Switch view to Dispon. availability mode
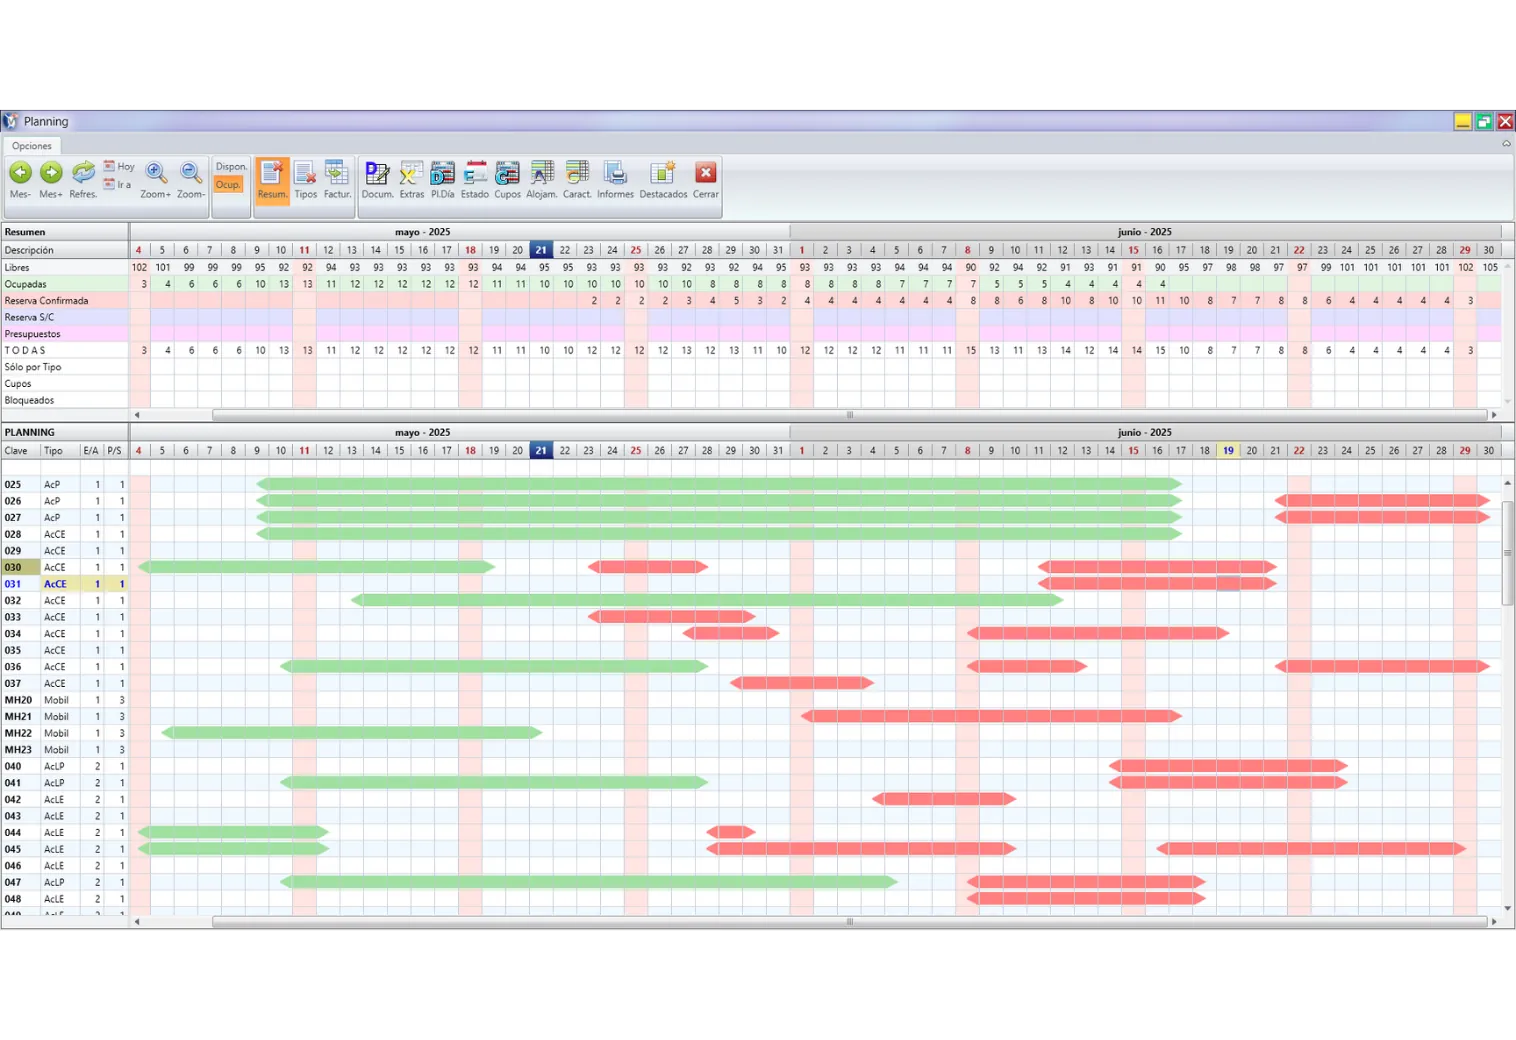Image resolution: width=1516 pixels, height=1040 pixels. (231, 167)
